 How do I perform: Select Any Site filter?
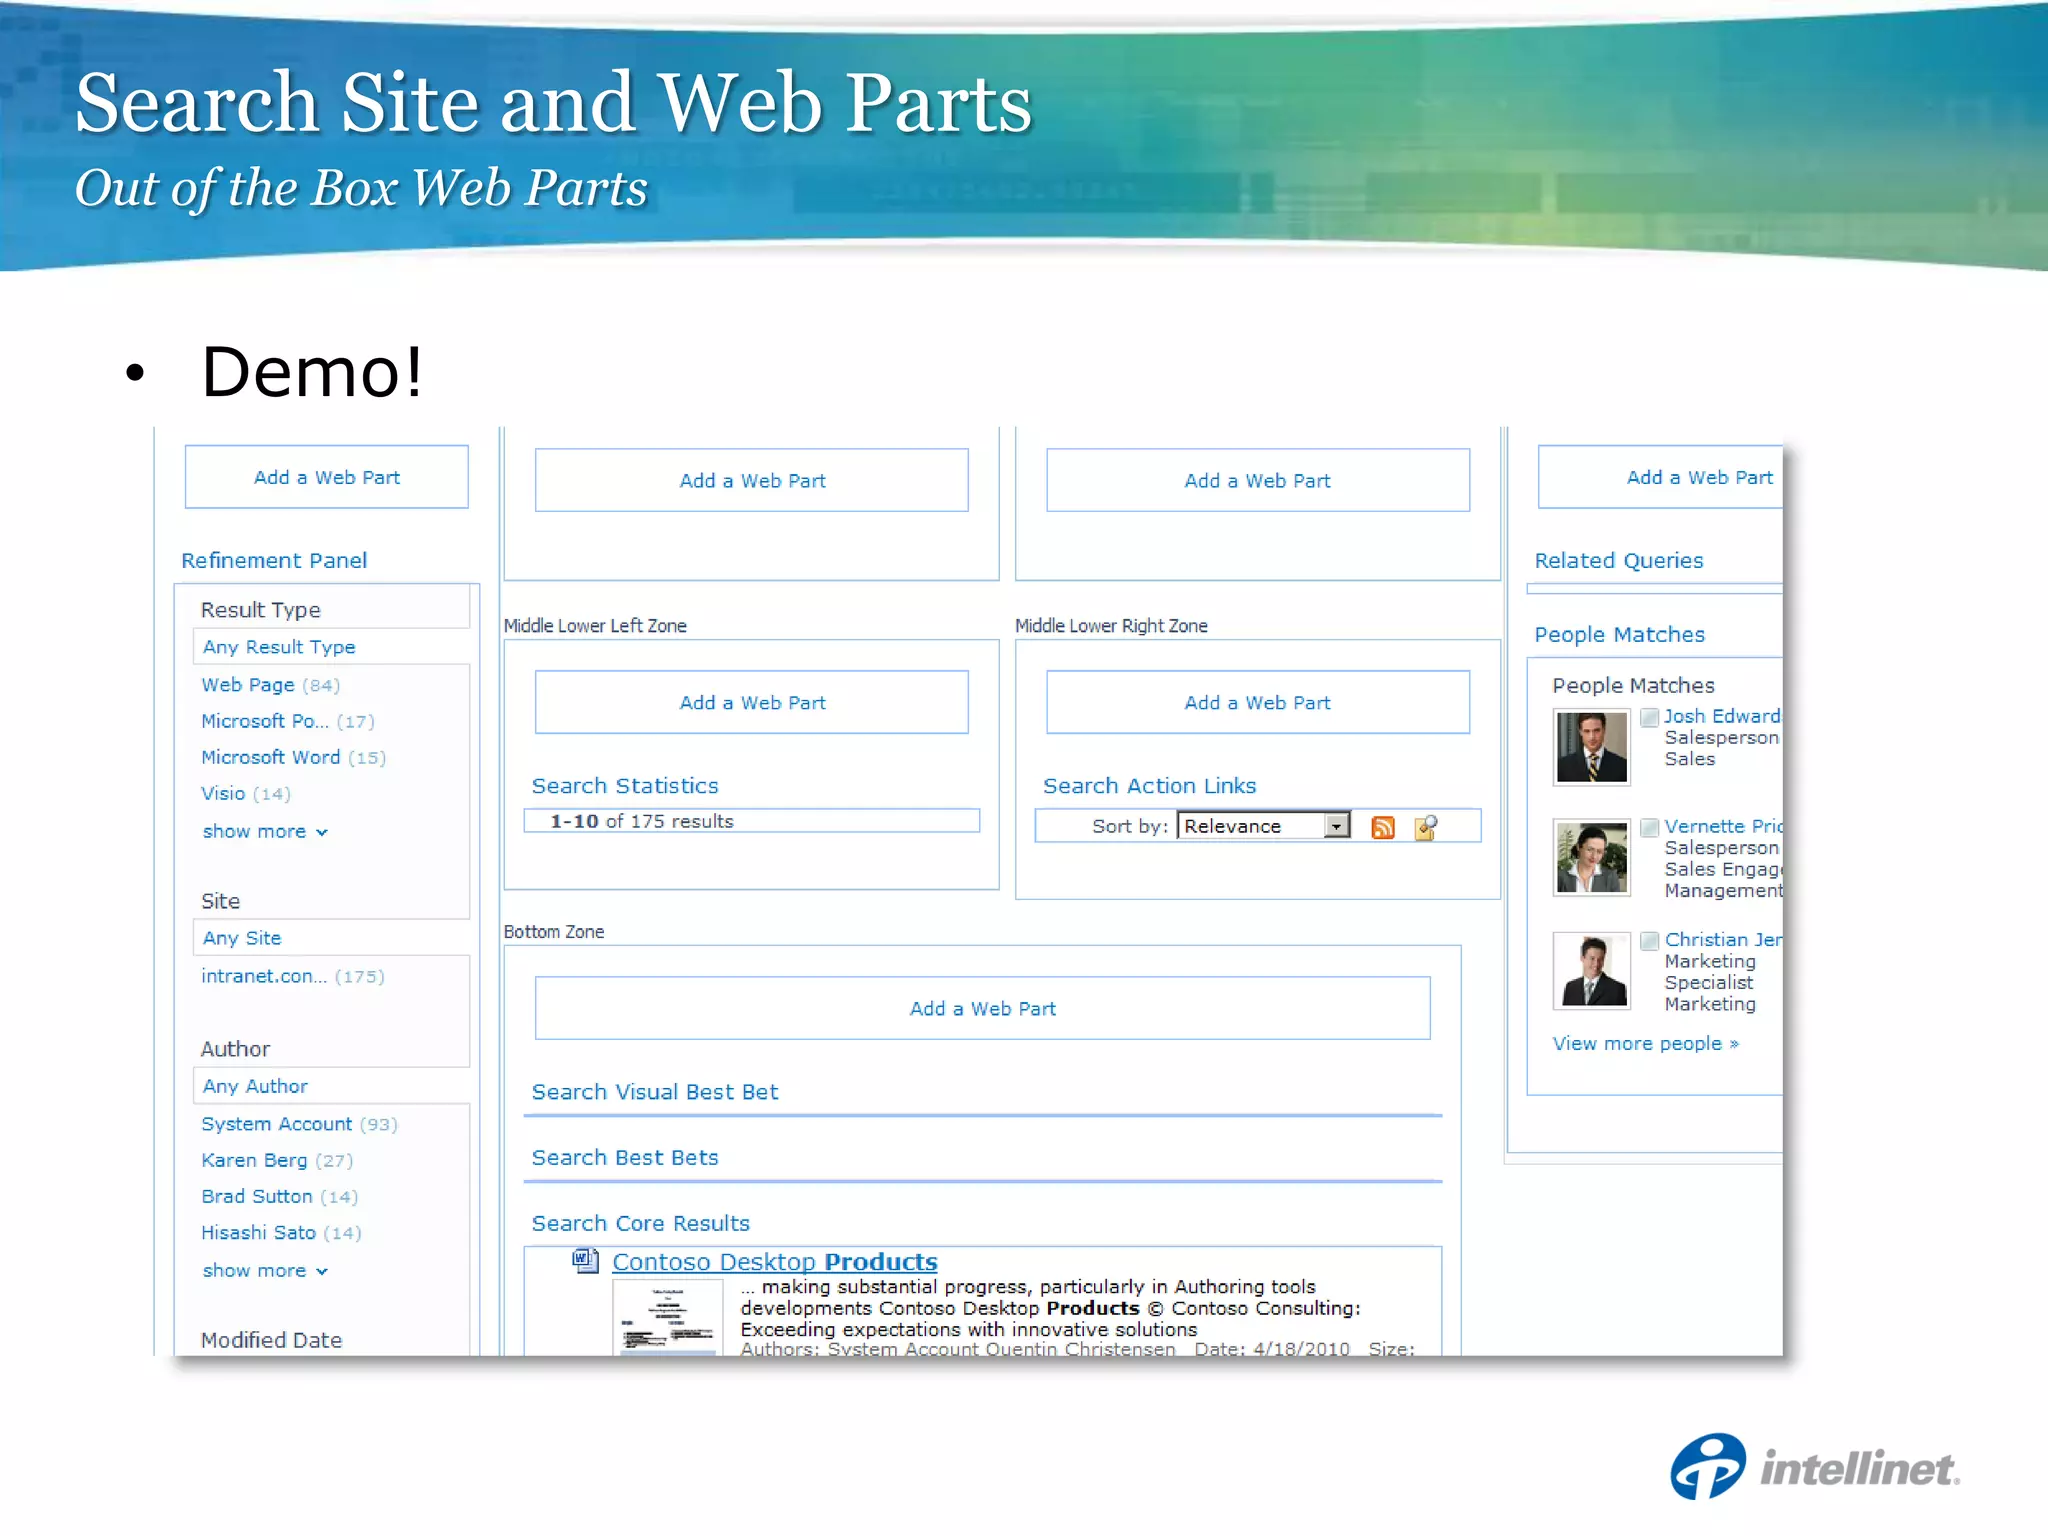pyautogui.click(x=242, y=938)
